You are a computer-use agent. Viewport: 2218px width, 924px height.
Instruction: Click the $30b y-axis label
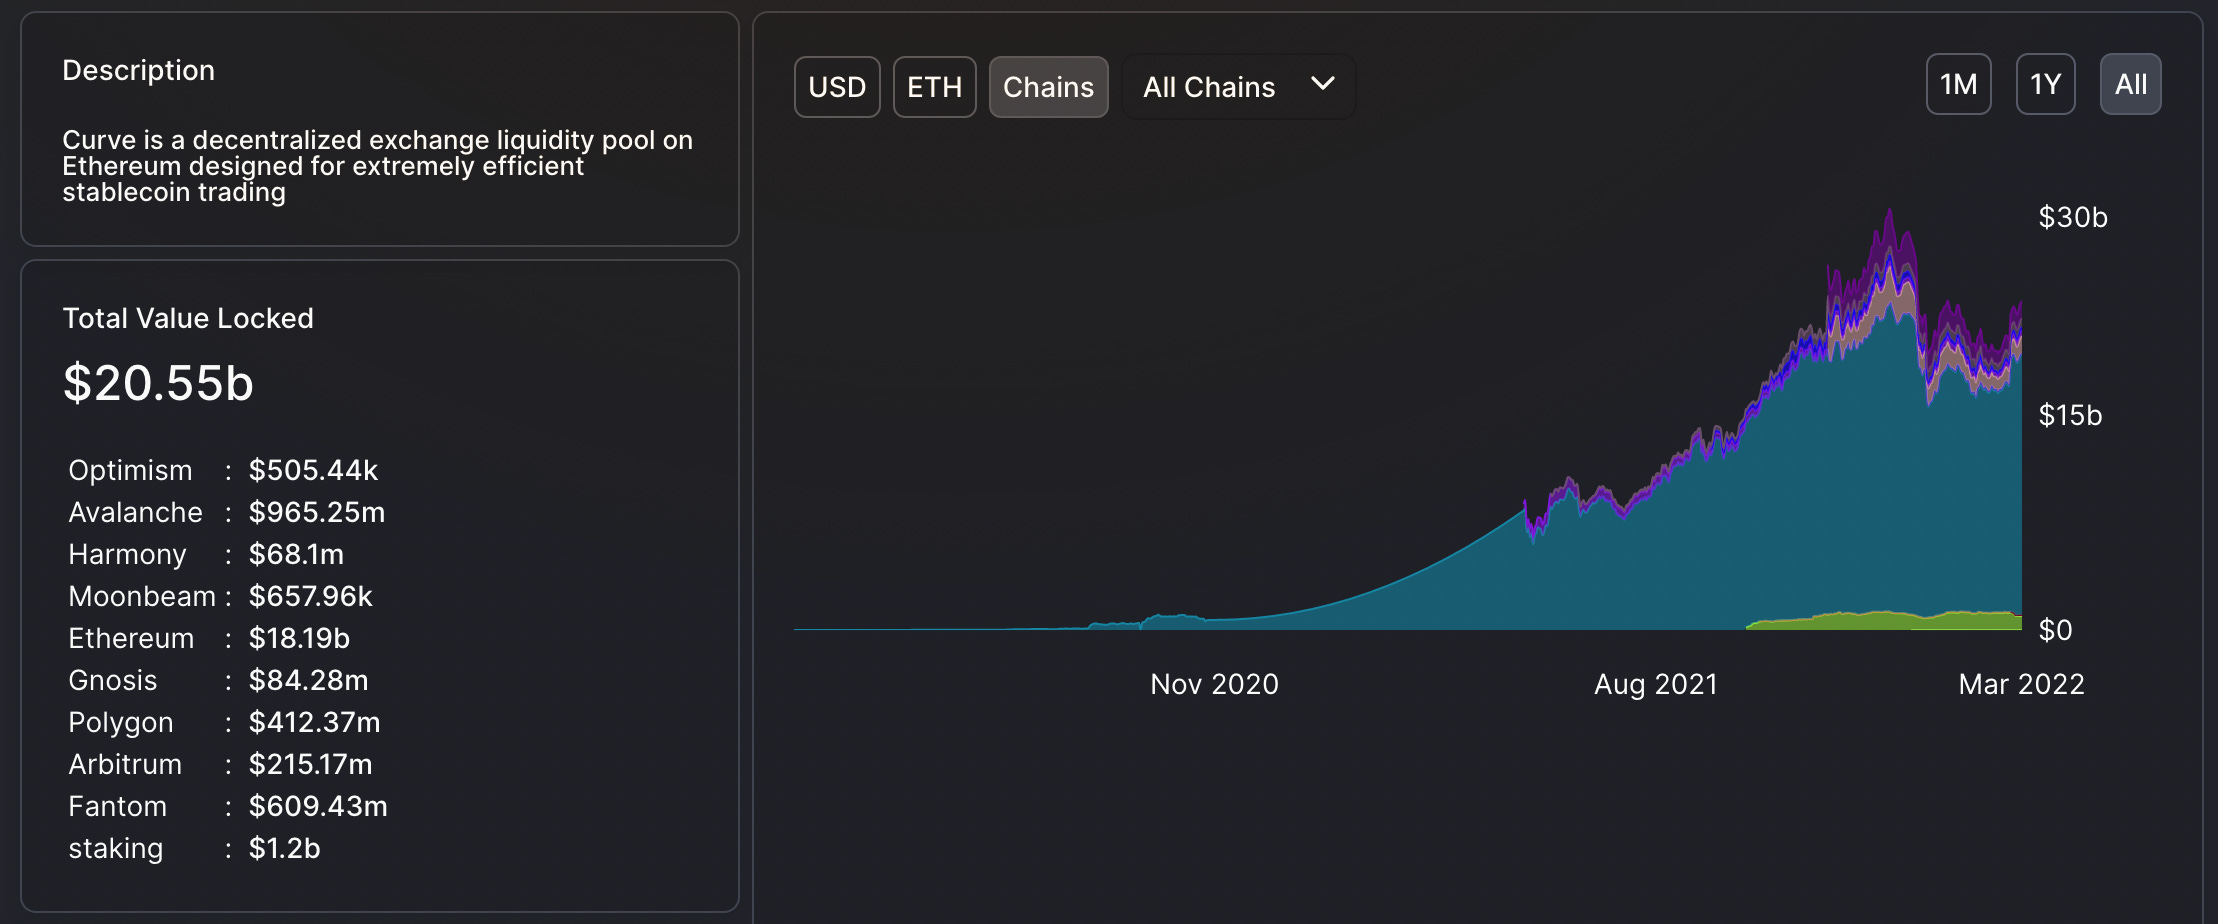point(2073,217)
